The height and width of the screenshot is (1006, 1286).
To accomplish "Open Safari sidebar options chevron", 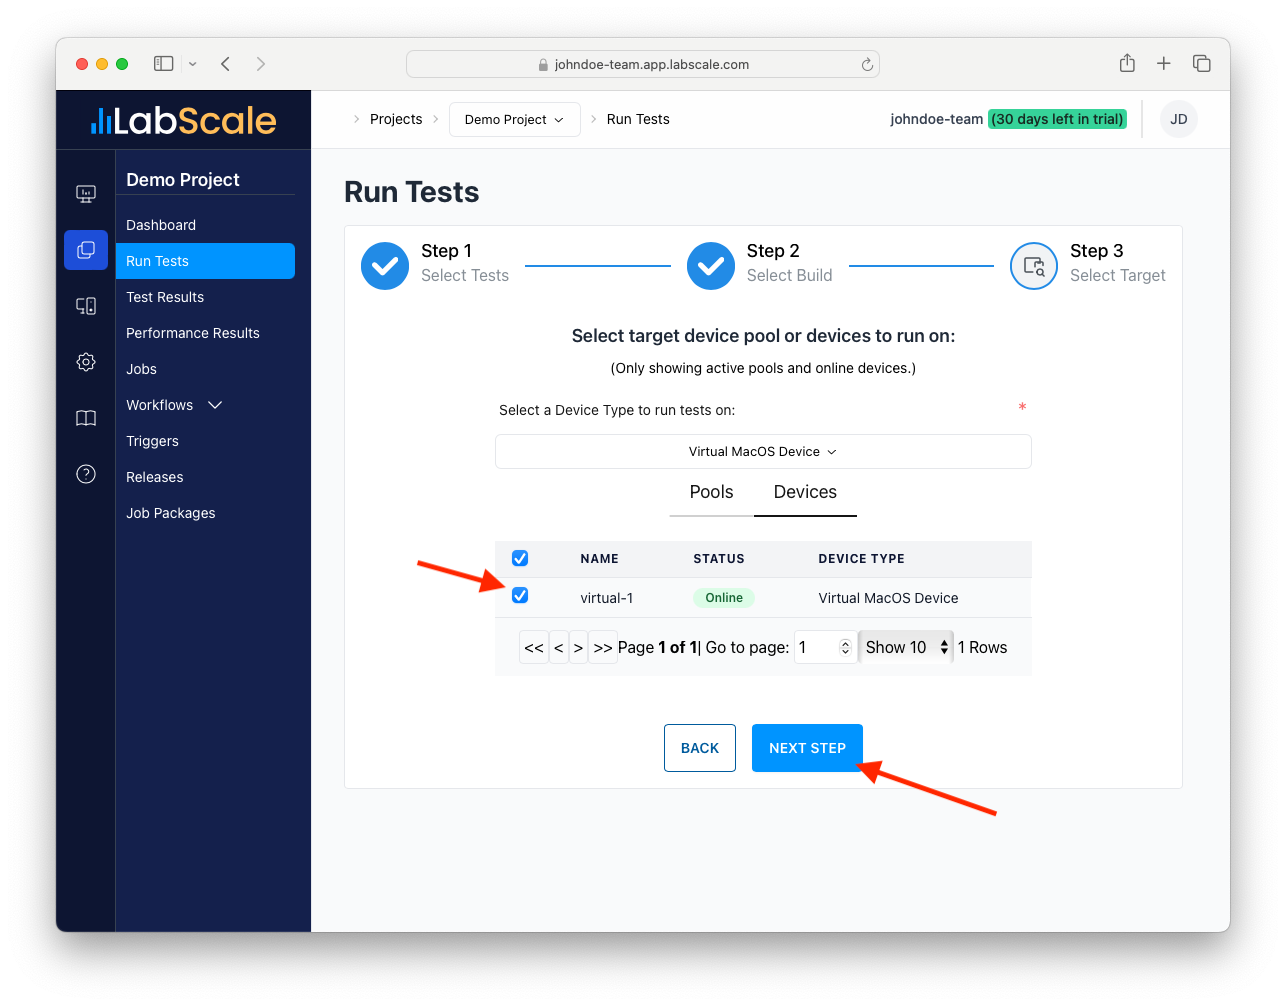I will [193, 64].
